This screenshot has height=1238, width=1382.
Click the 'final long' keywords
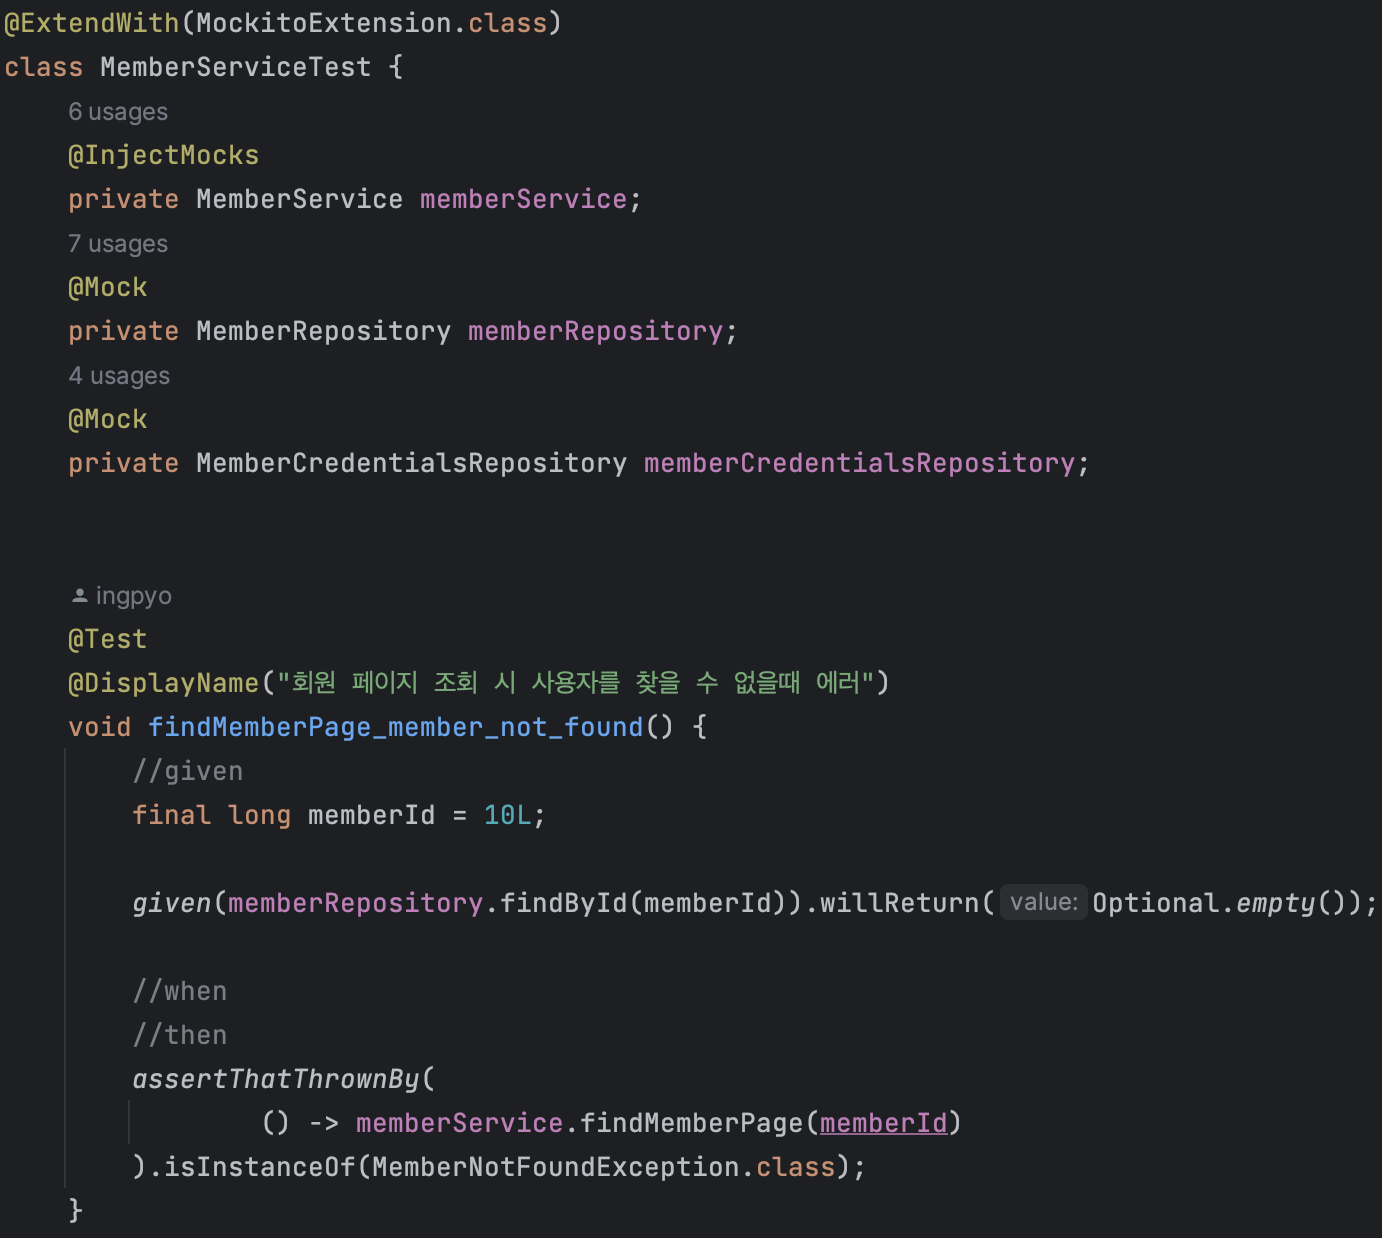[x=211, y=815]
